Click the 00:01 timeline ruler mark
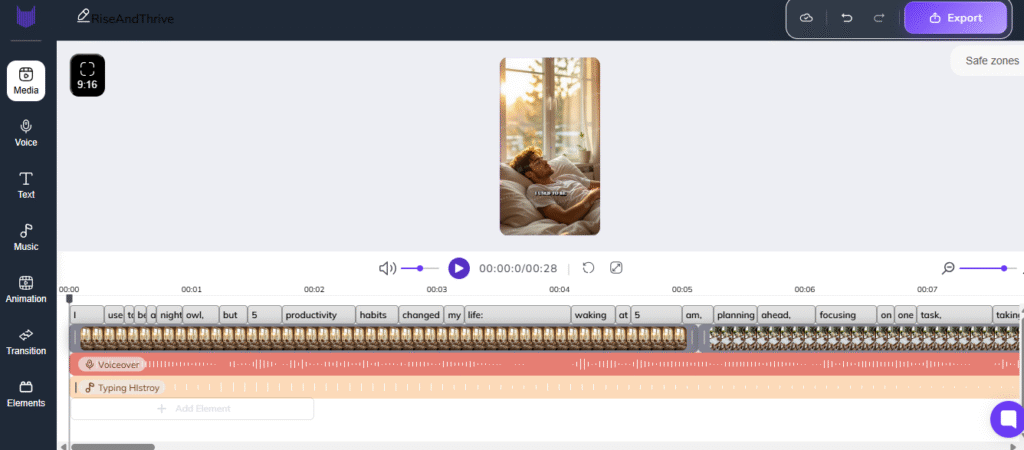 click(191, 289)
